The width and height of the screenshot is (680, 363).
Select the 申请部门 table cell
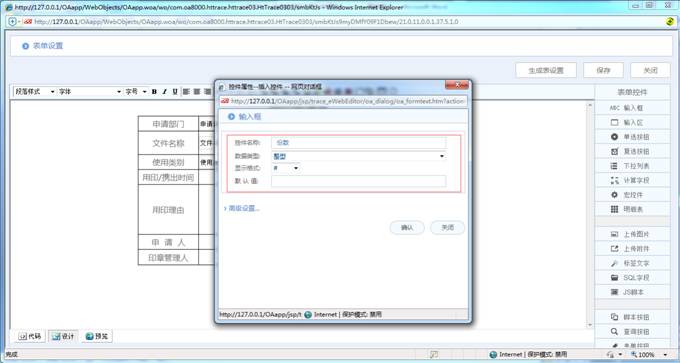[x=168, y=124]
